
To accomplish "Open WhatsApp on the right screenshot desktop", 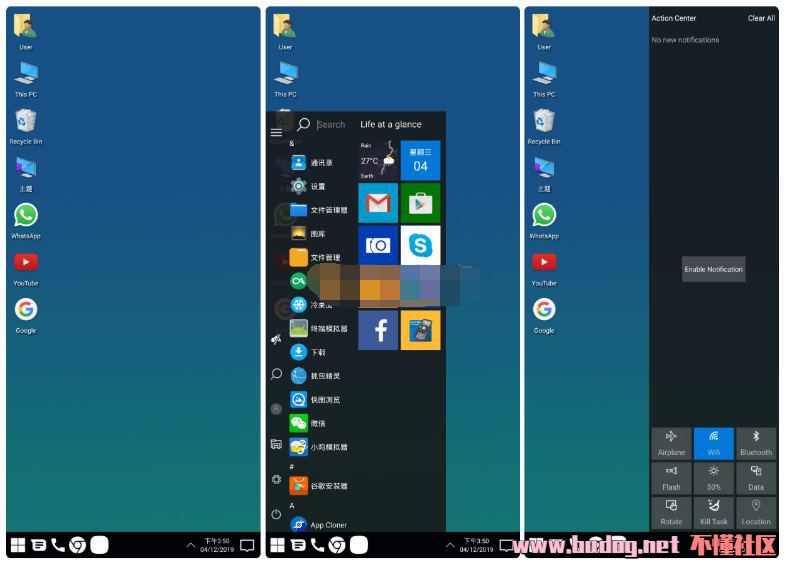I will [544, 221].
